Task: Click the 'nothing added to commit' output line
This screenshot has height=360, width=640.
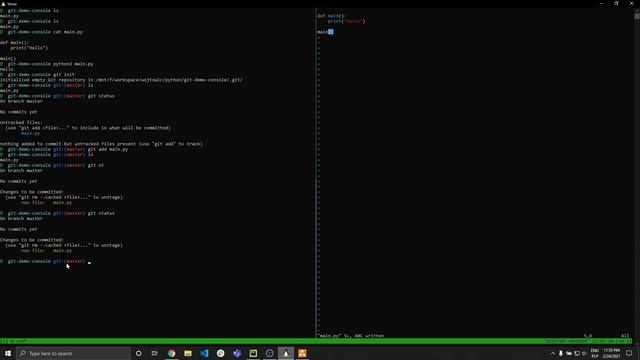Action: [101, 144]
